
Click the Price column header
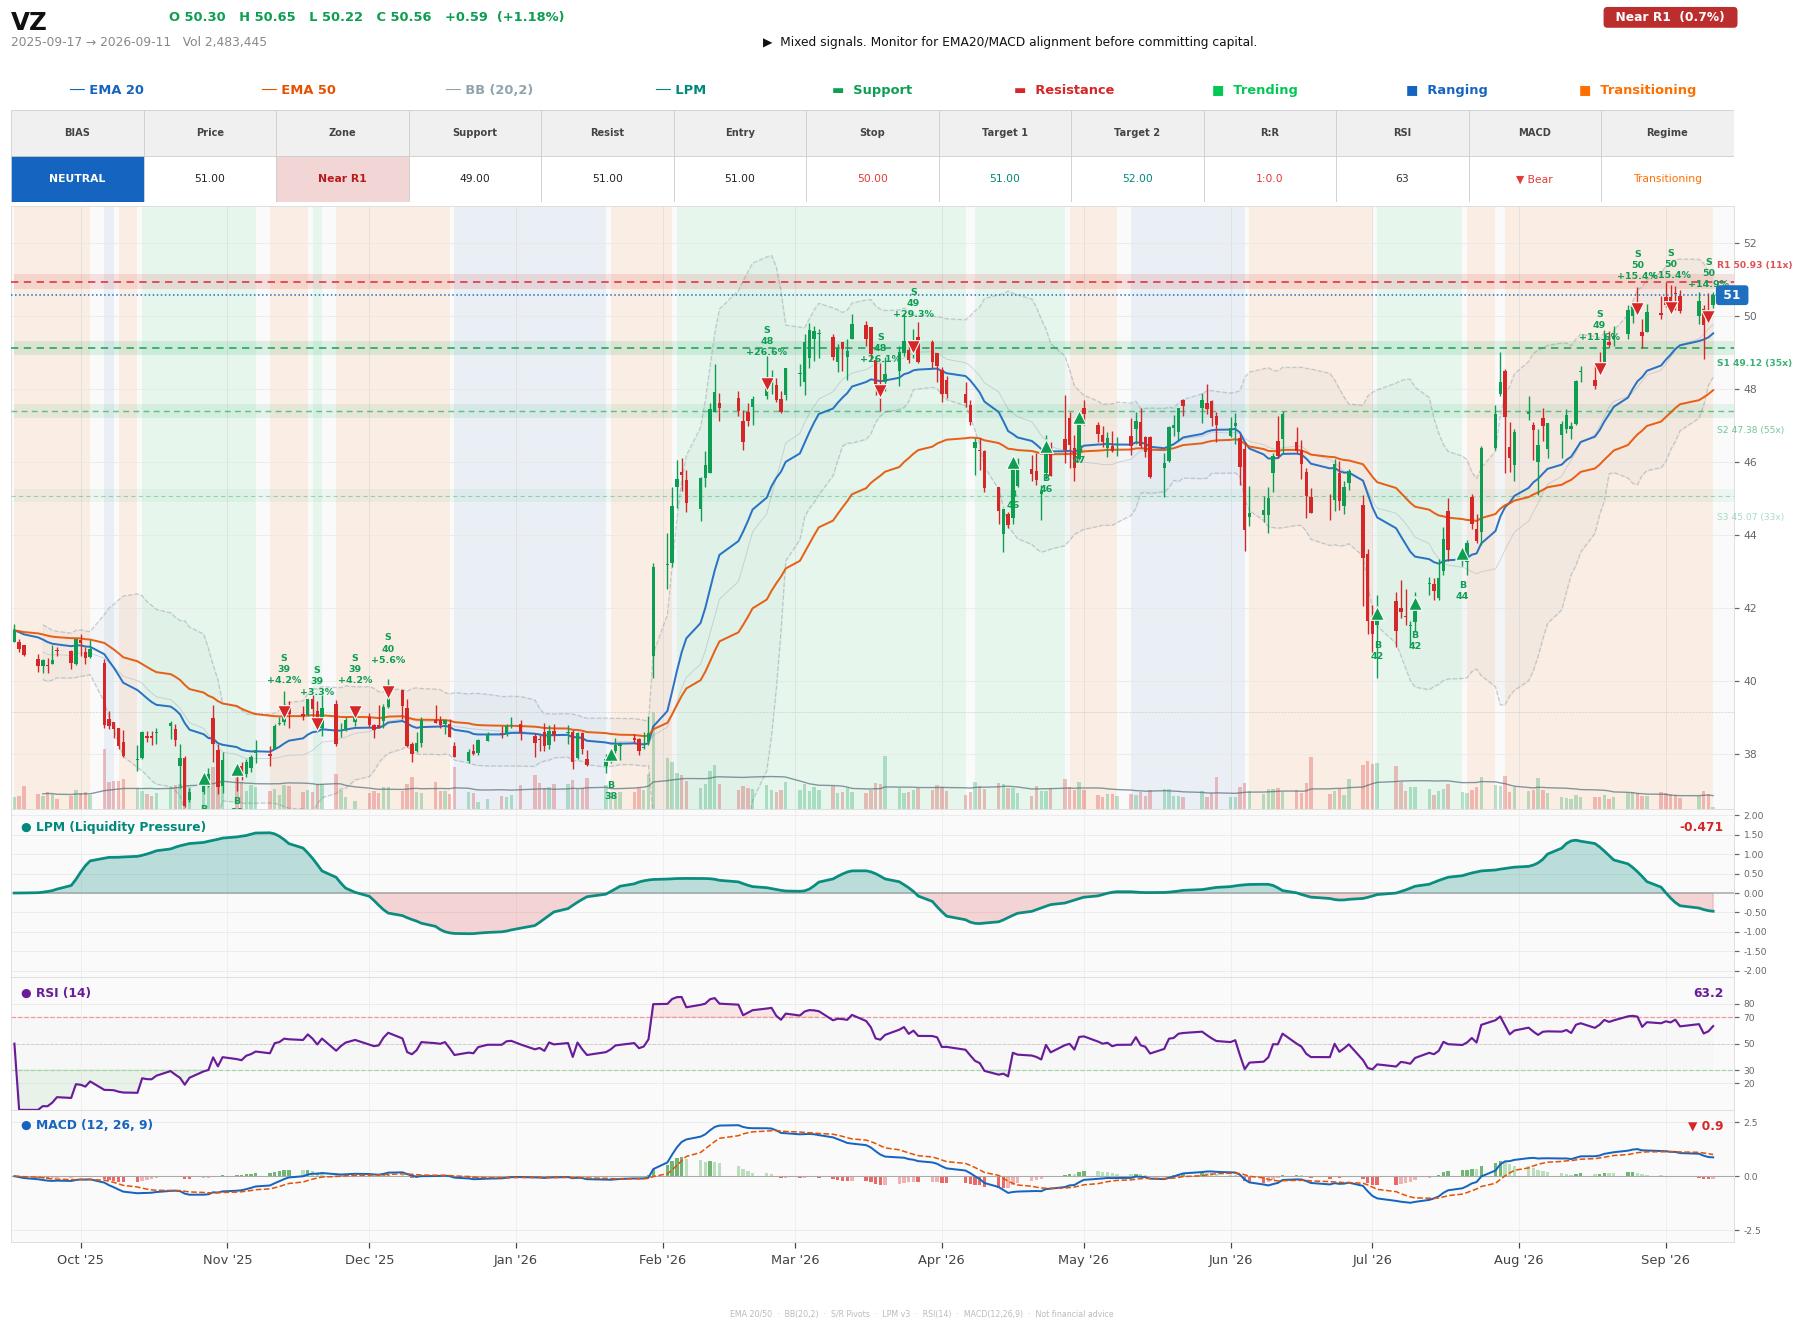pyautogui.click(x=210, y=133)
